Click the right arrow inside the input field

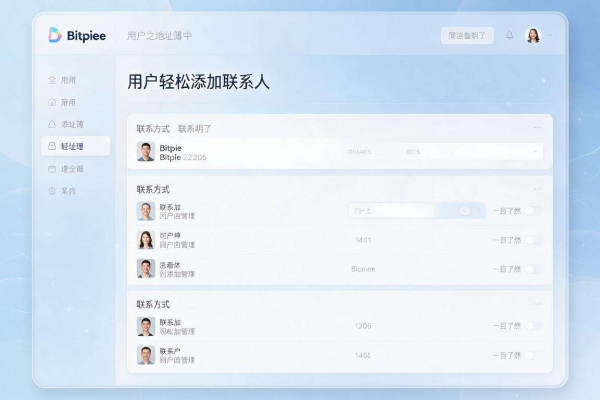pyautogui.click(x=478, y=211)
